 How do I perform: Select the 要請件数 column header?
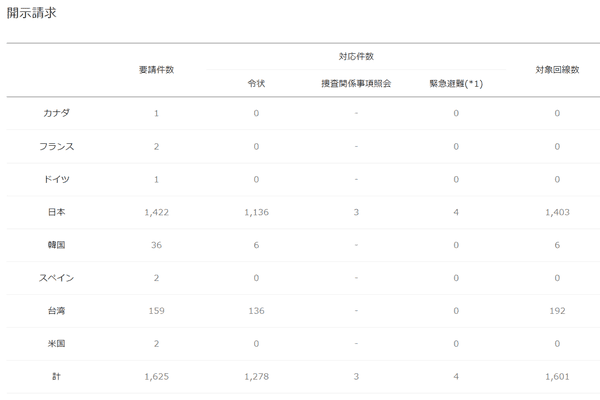pyautogui.click(x=156, y=70)
